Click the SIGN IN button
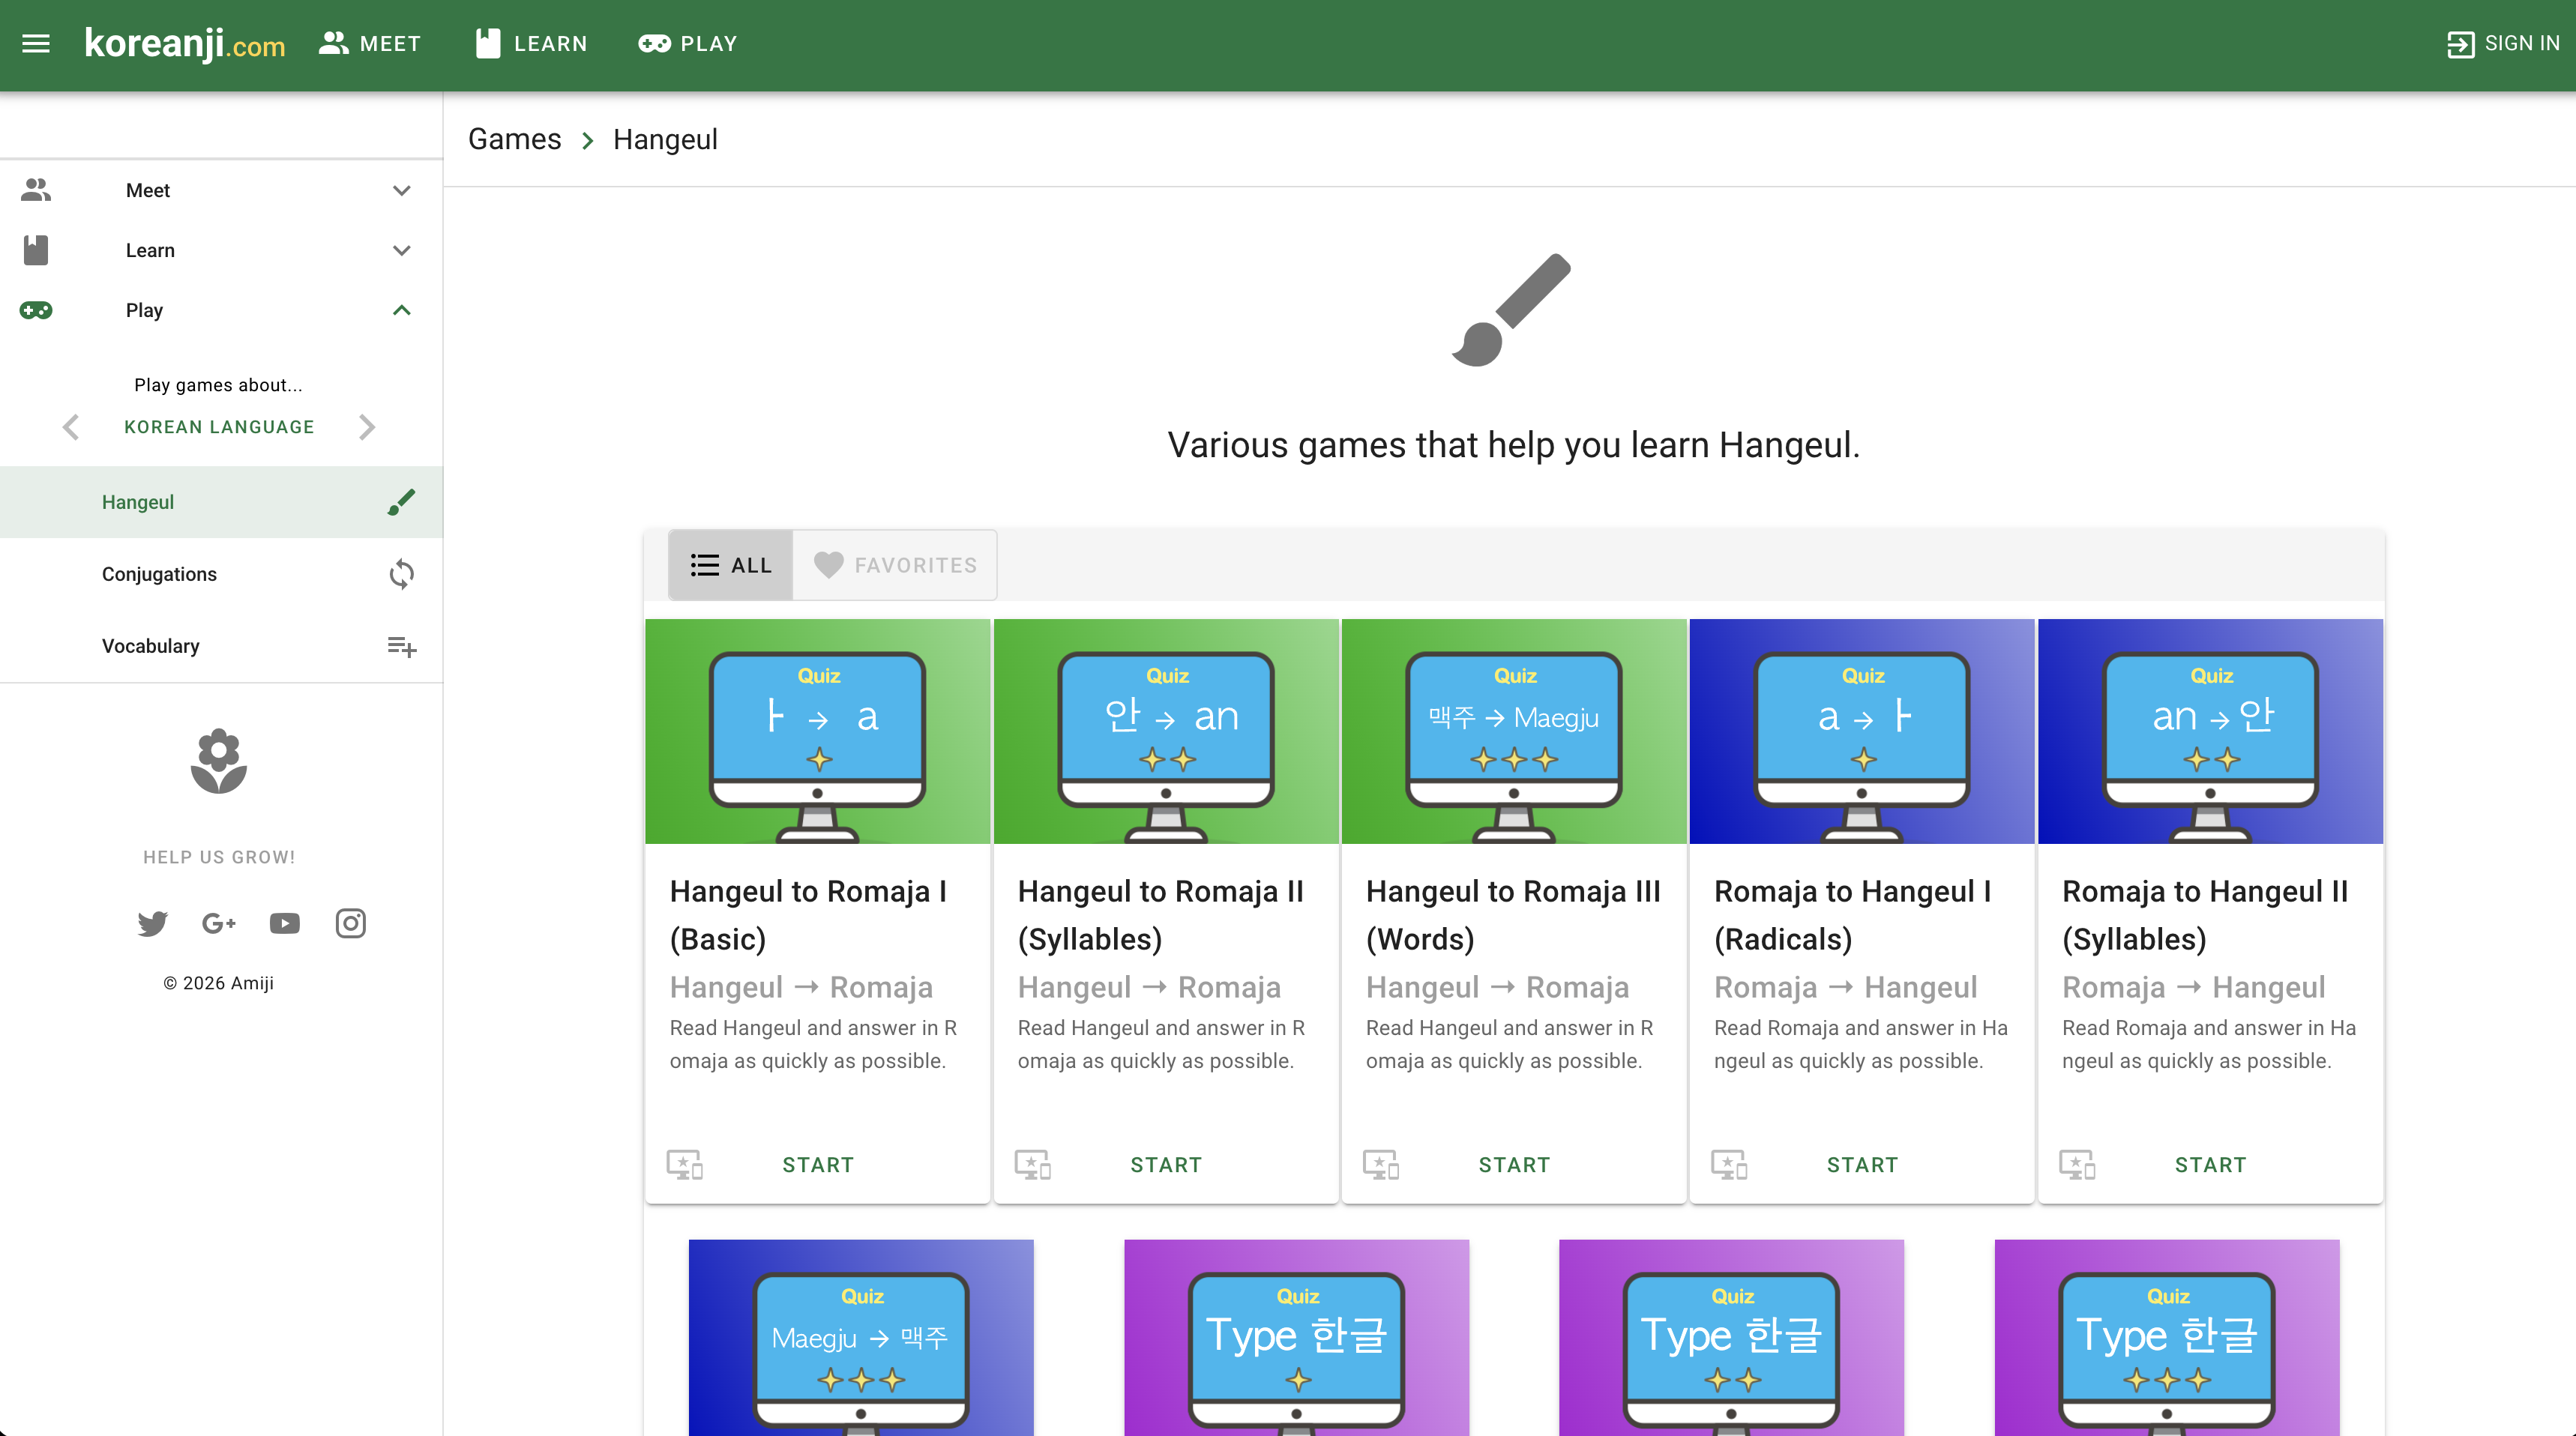 point(2503,43)
